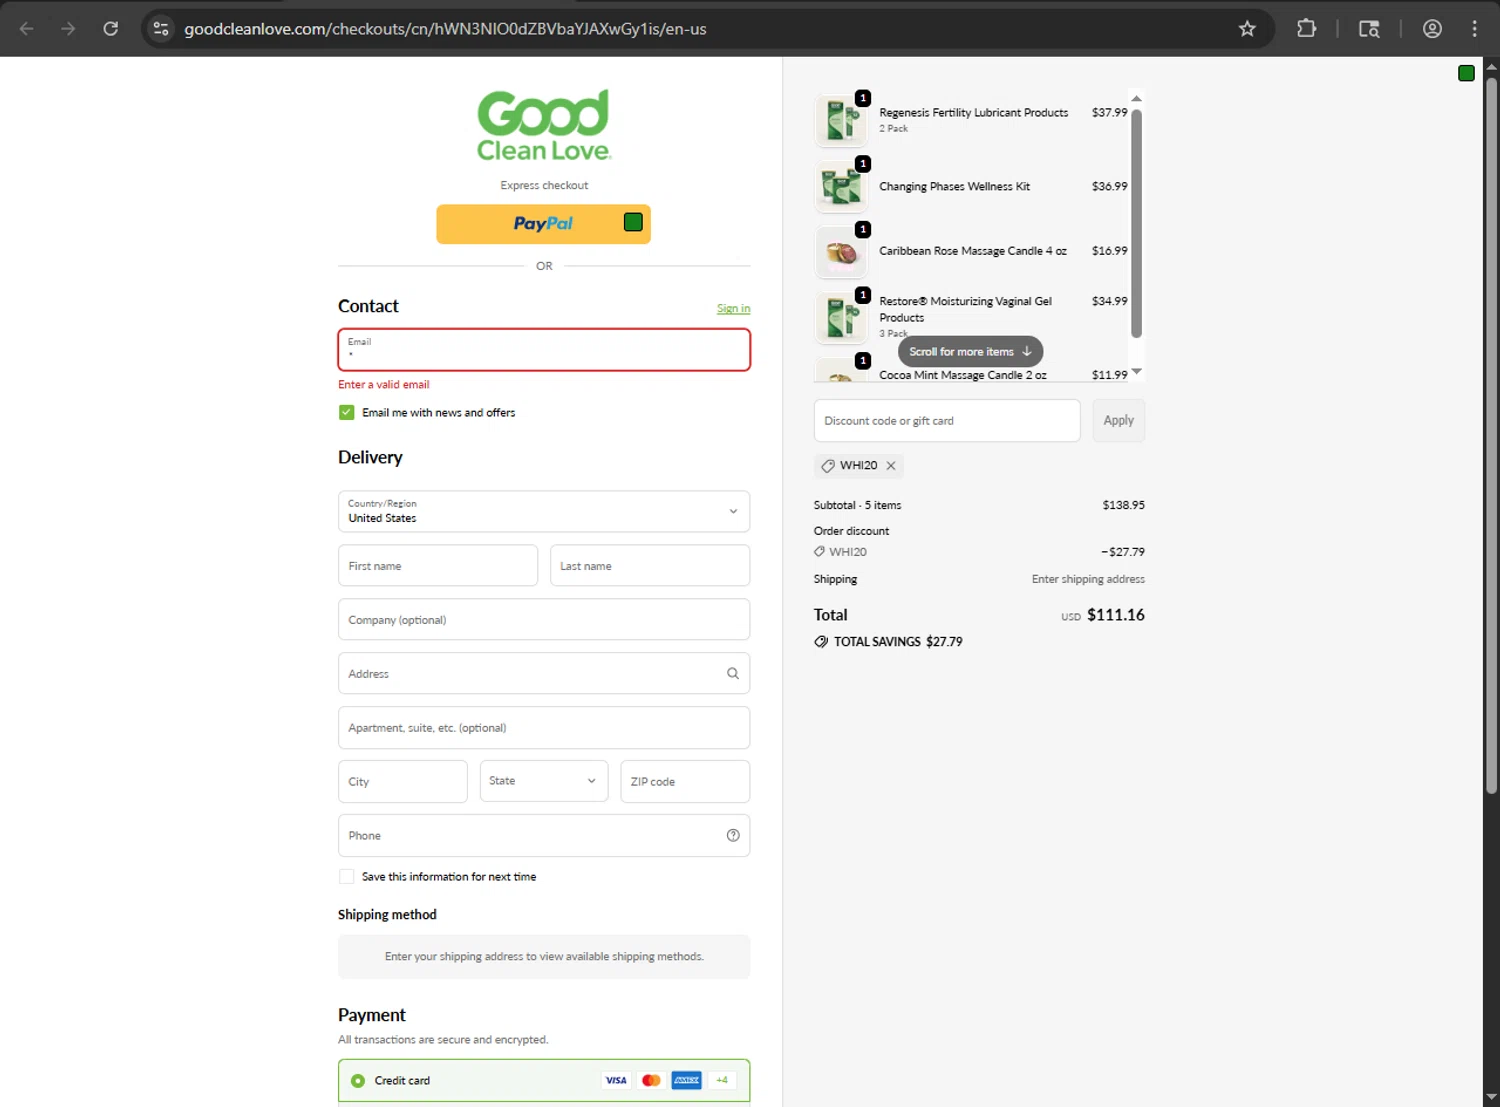Go forward in browser history

click(x=68, y=29)
